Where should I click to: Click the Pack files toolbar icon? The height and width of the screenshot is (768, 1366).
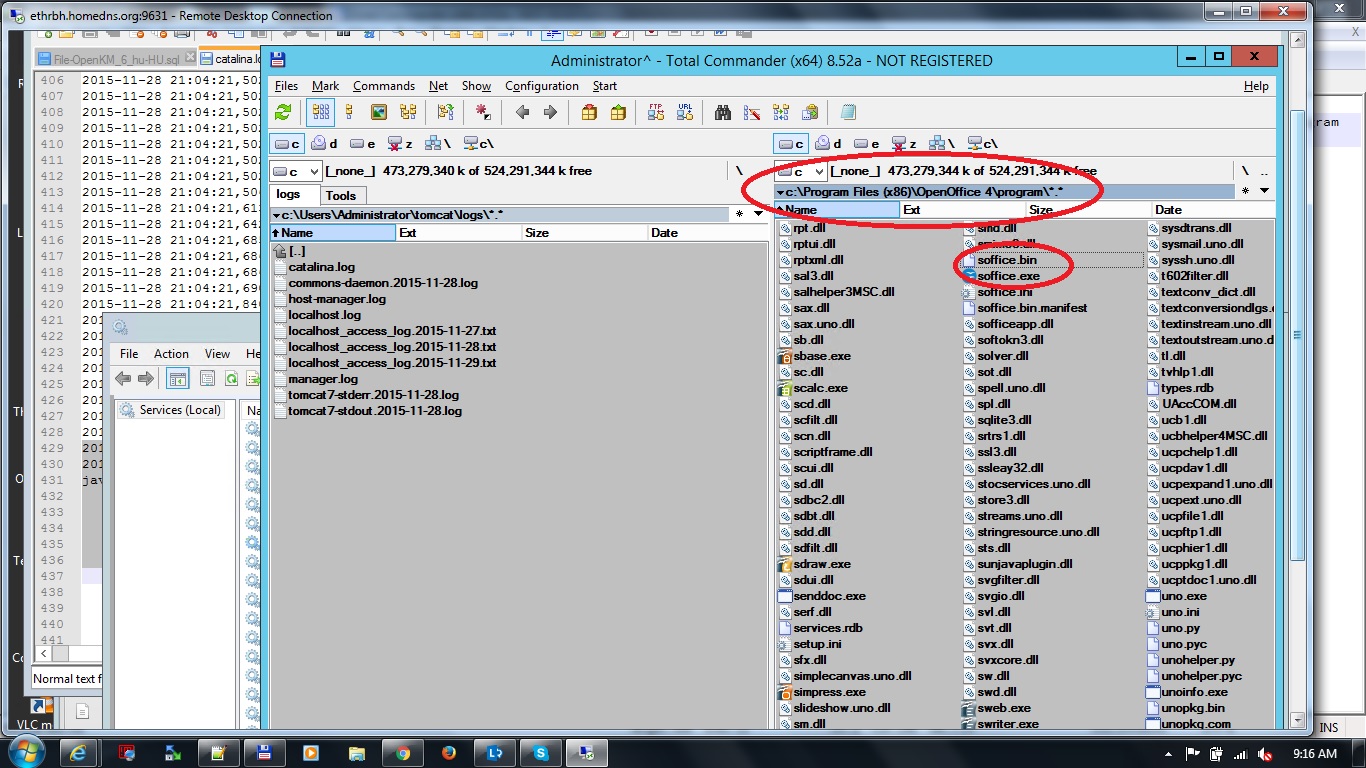[590, 111]
